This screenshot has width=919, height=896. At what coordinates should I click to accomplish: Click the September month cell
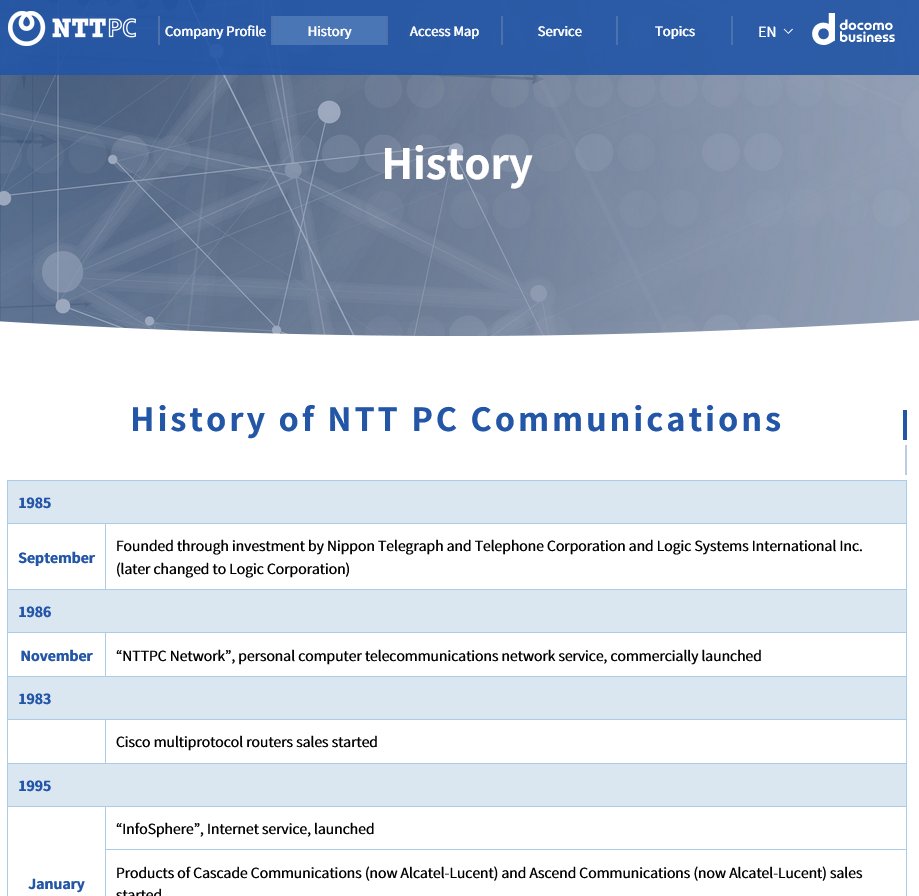coord(56,557)
